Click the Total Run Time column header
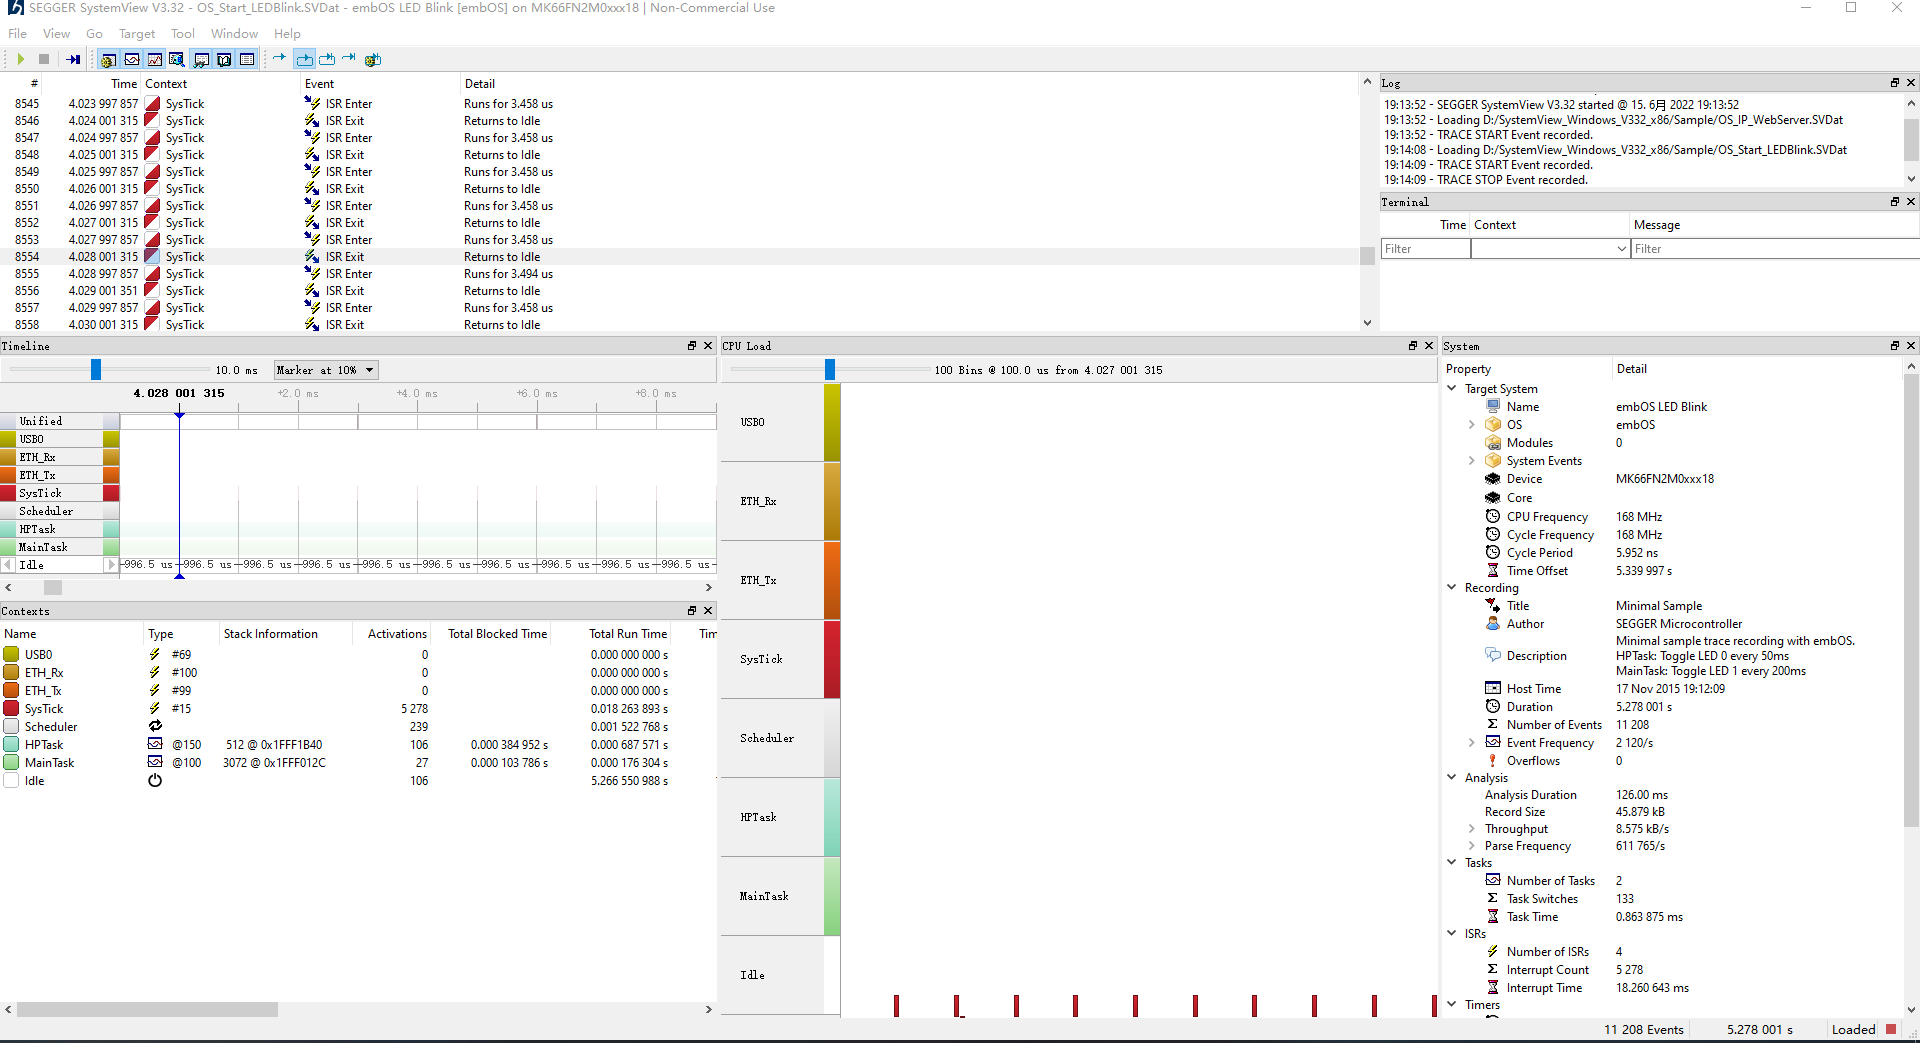Image resolution: width=1920 pixels, height=1043 pixels. 627,634
